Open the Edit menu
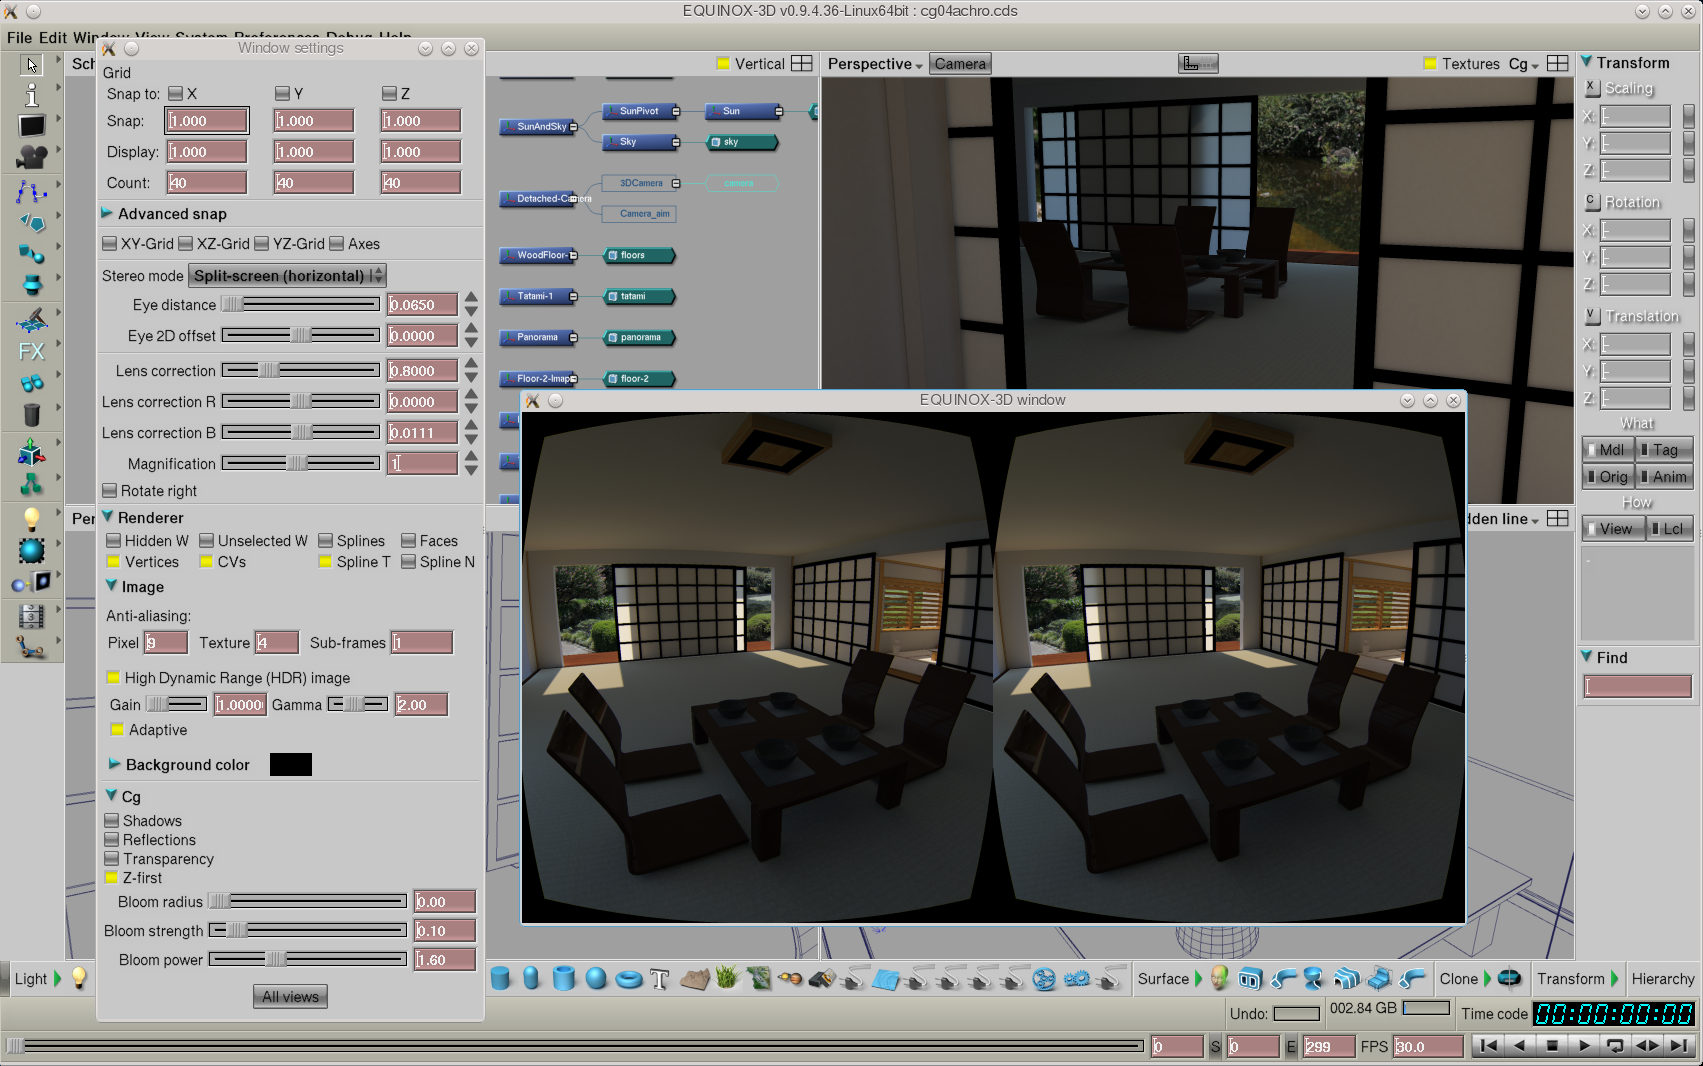 [52, 38]
